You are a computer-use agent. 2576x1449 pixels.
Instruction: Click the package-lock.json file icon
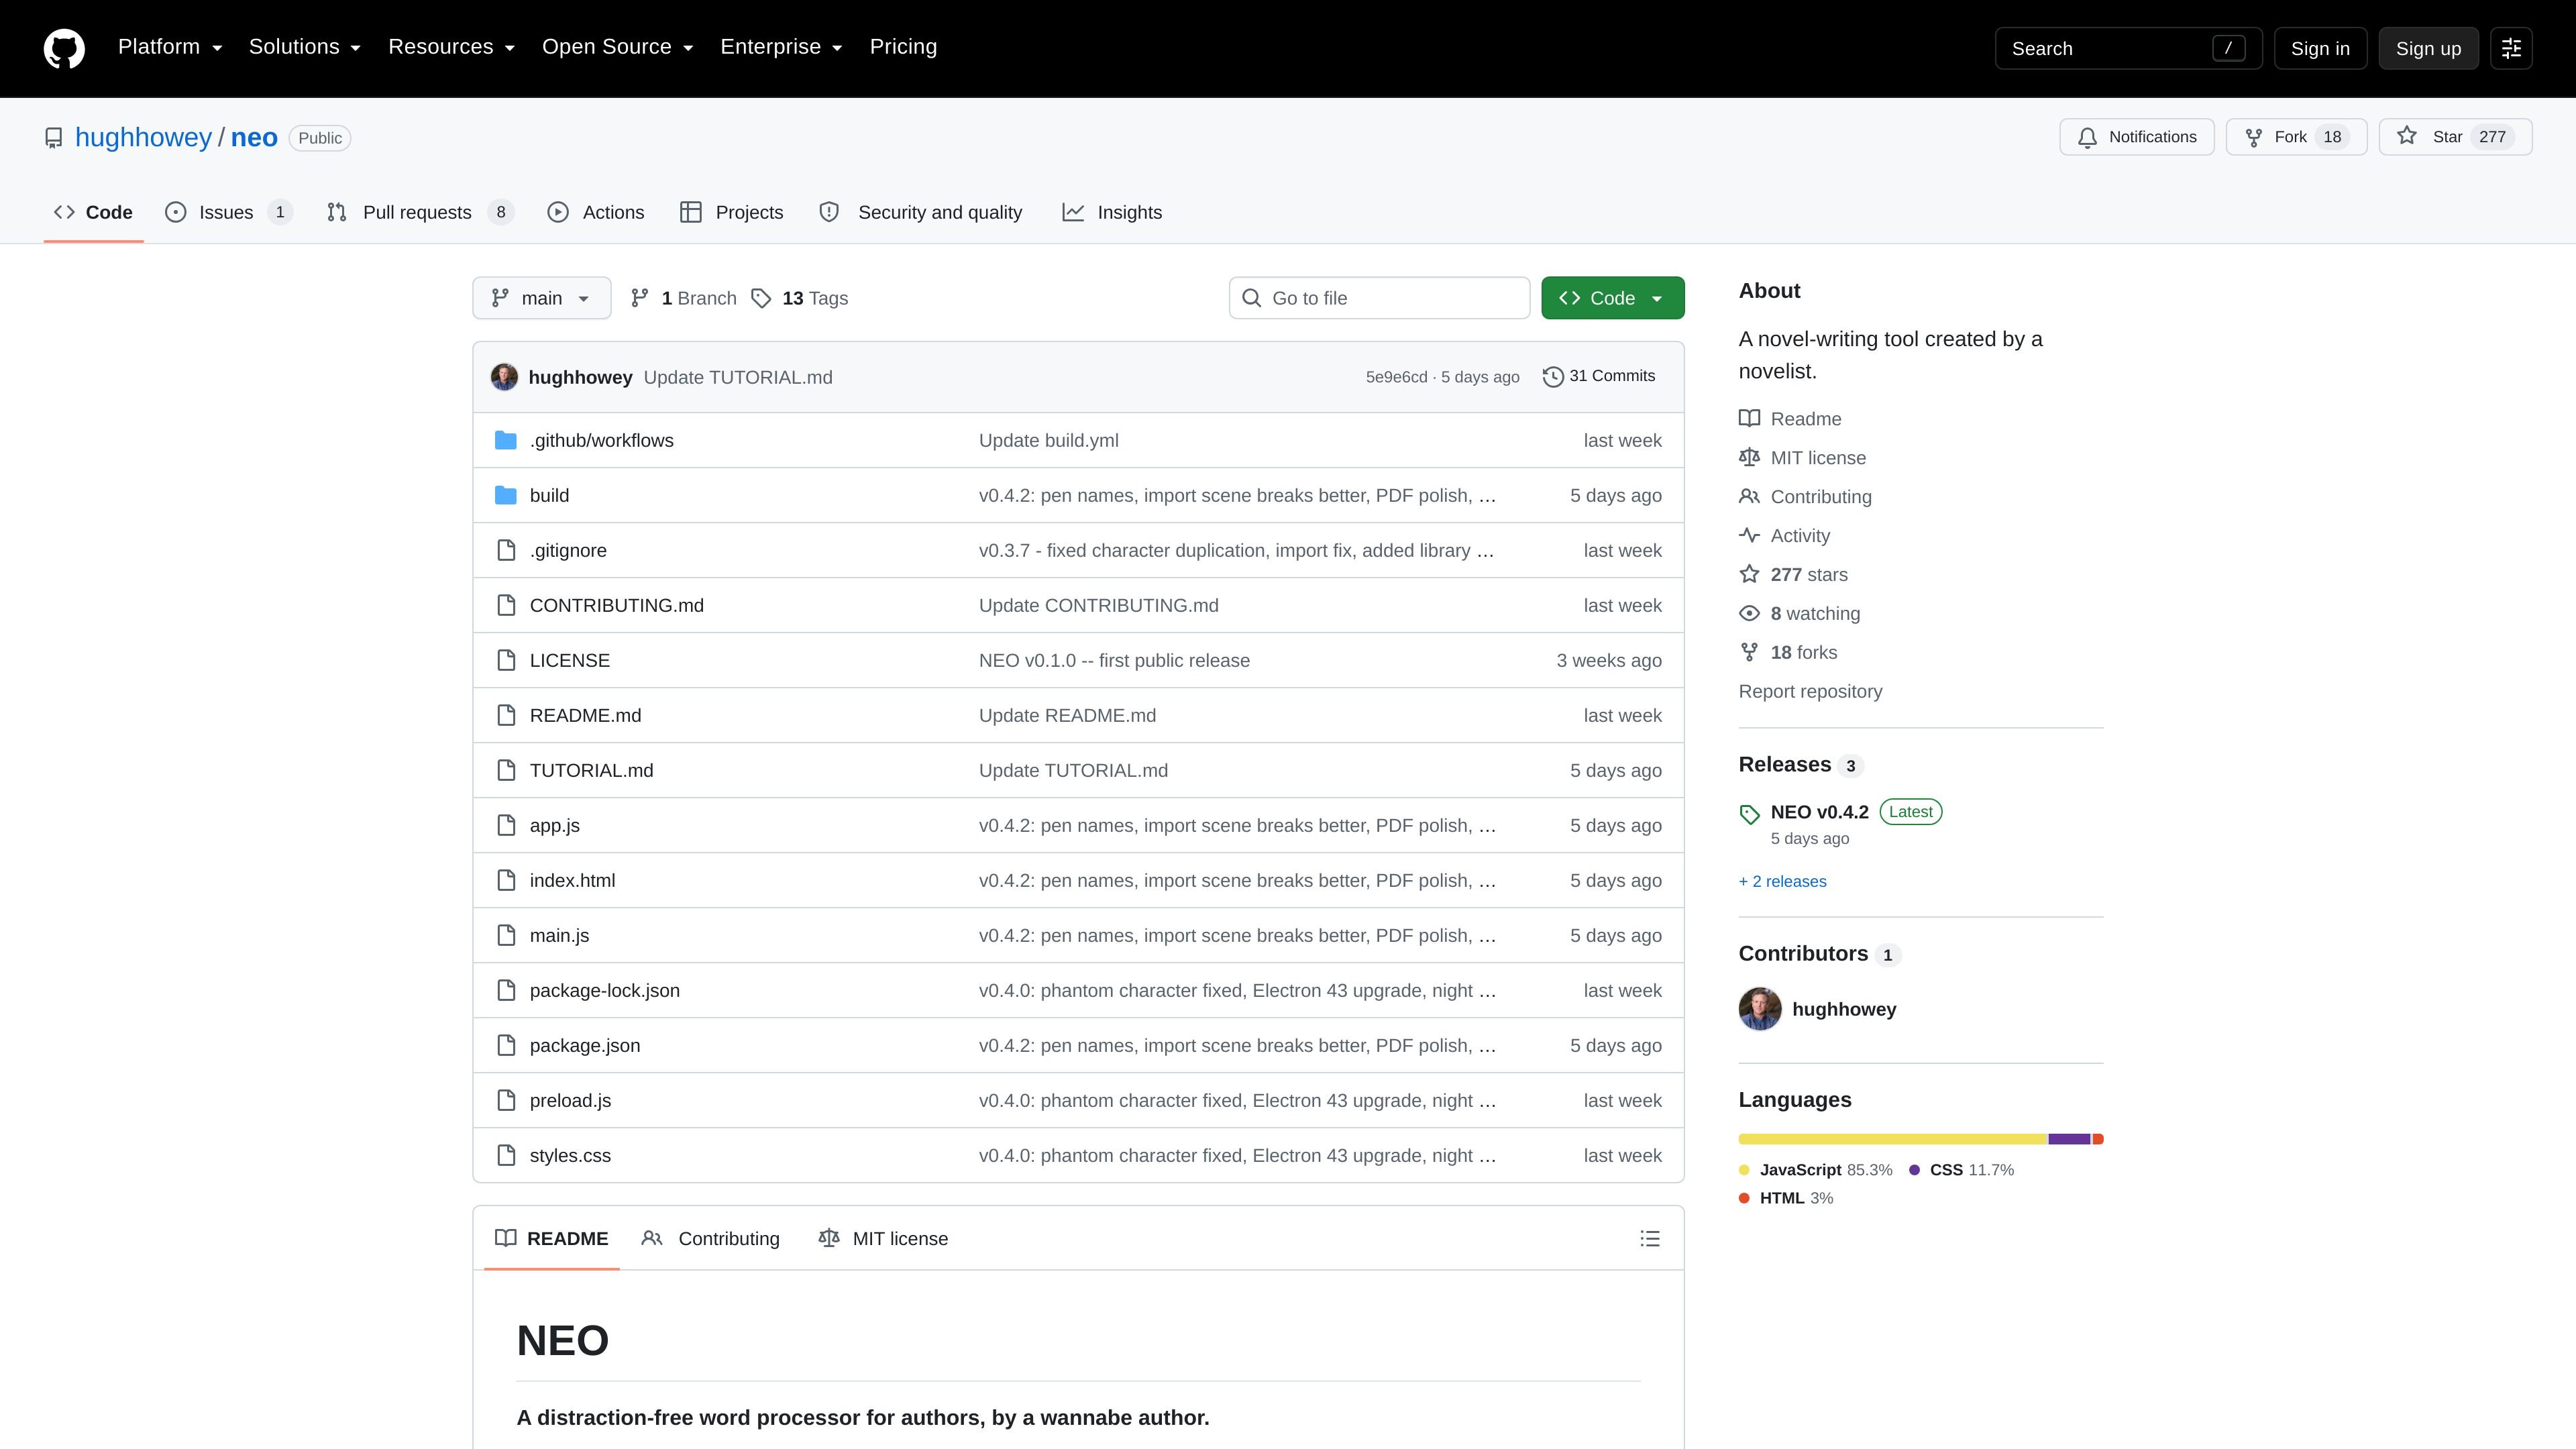coord(506,990)
